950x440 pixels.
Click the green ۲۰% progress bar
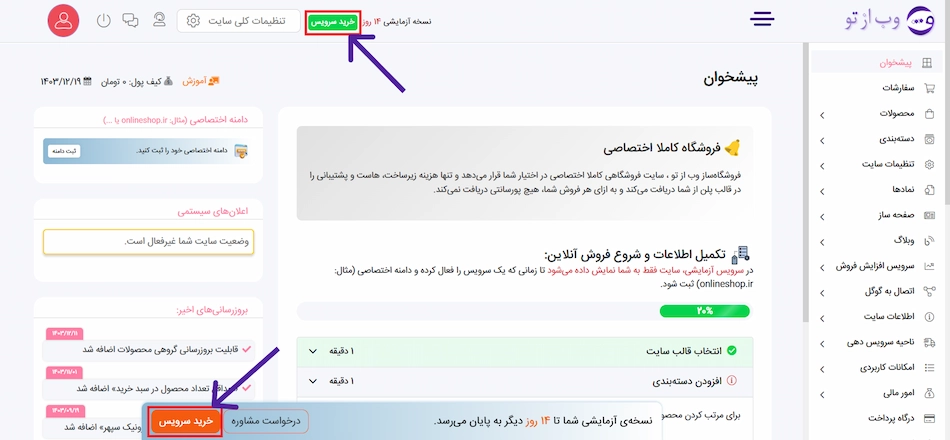(704, 311)
